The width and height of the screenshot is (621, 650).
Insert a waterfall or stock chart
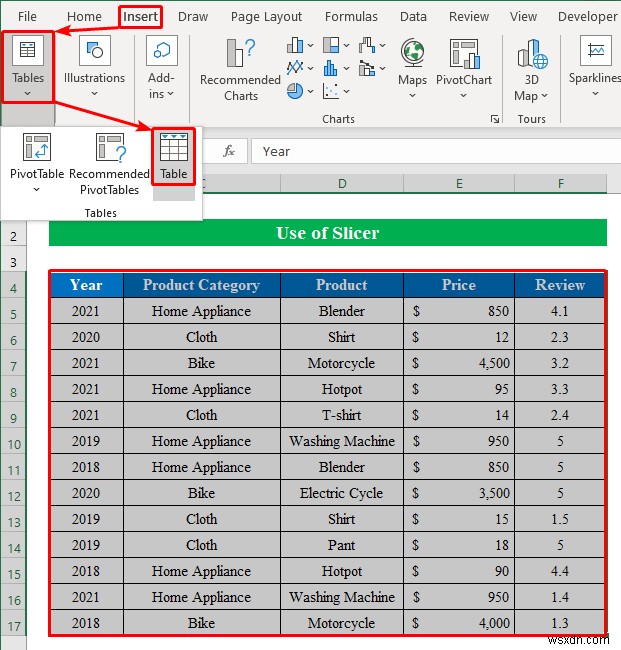pyautogui.click(x=367, y=45)
